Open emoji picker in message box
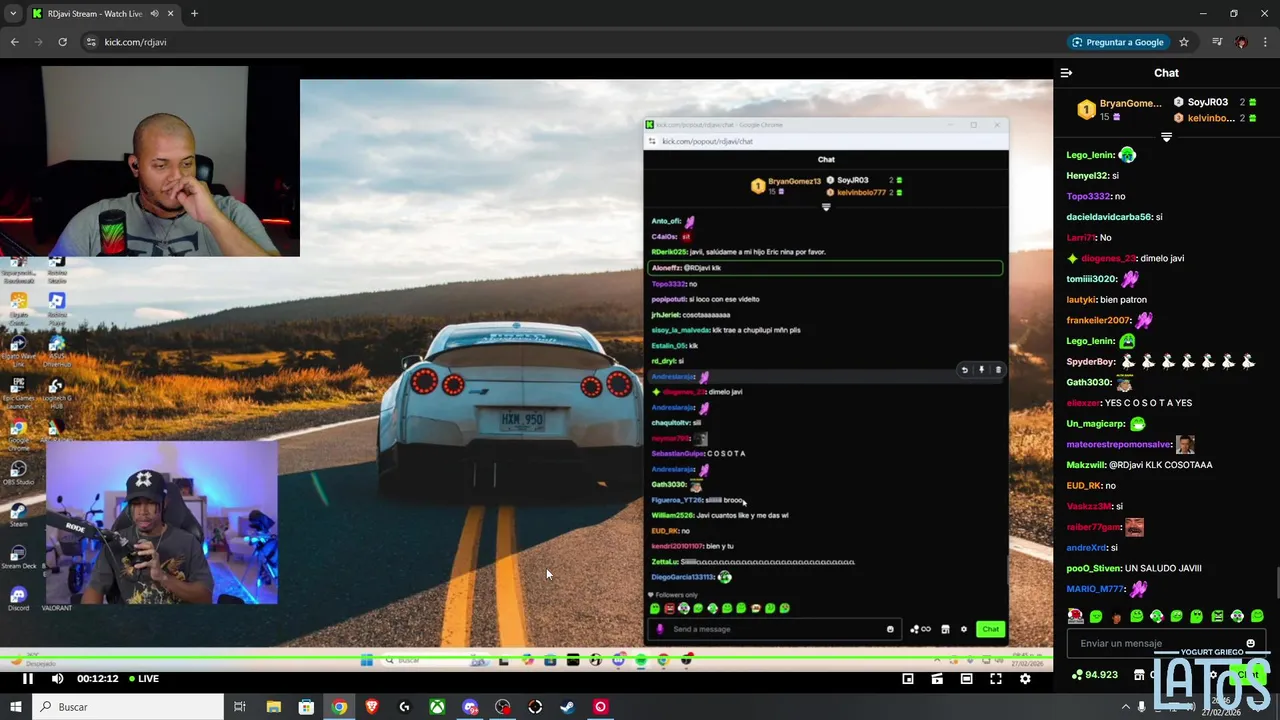 coord(1250,643)
